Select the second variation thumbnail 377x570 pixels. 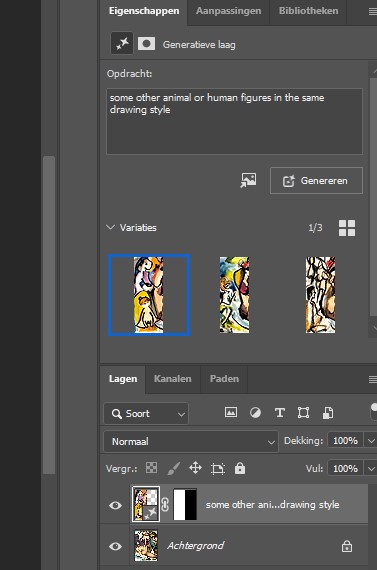click(x=234, y=295)
